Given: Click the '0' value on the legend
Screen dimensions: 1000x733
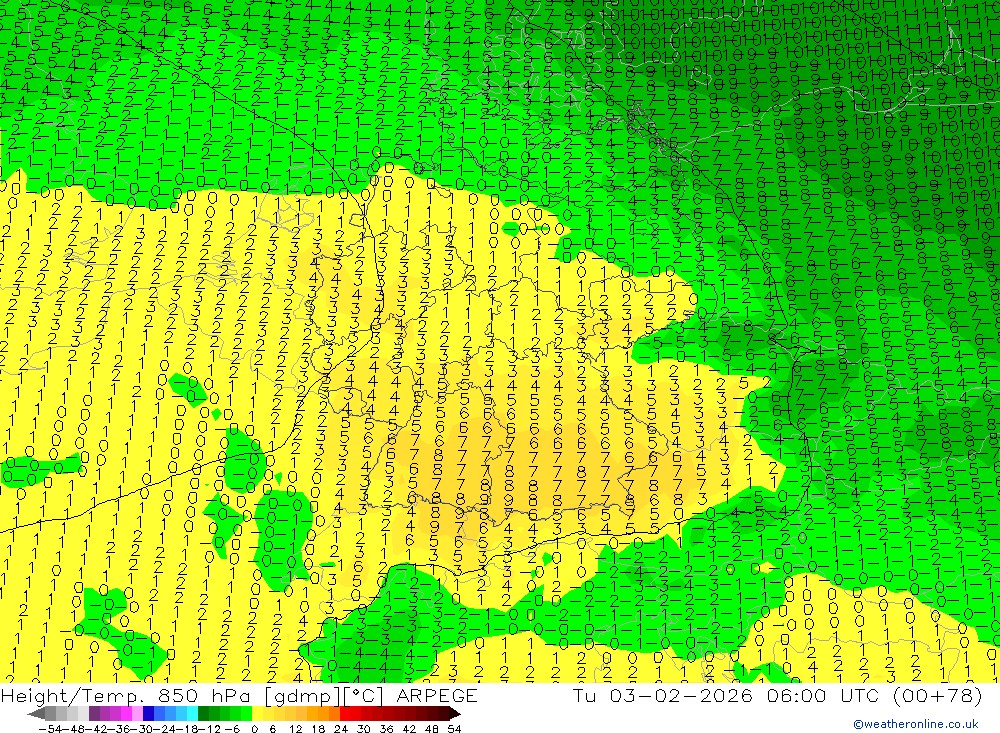Looking at the screenshot, I should 254,729.
